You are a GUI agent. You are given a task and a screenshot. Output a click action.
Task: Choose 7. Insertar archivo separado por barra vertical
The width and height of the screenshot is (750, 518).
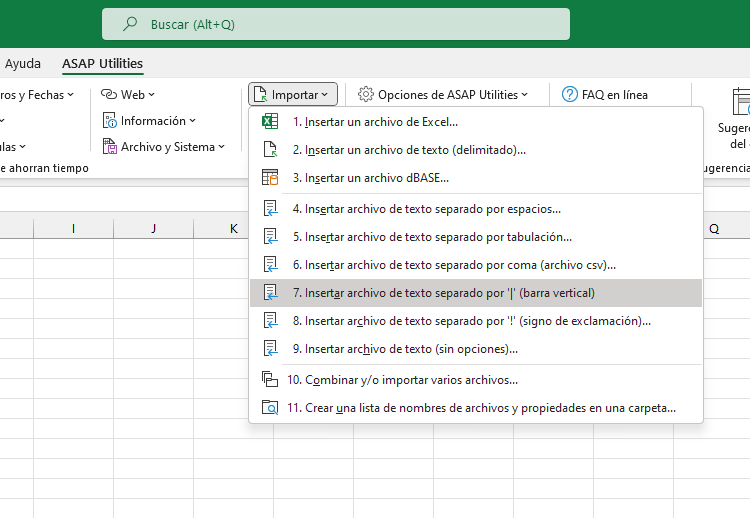(476, 293)
